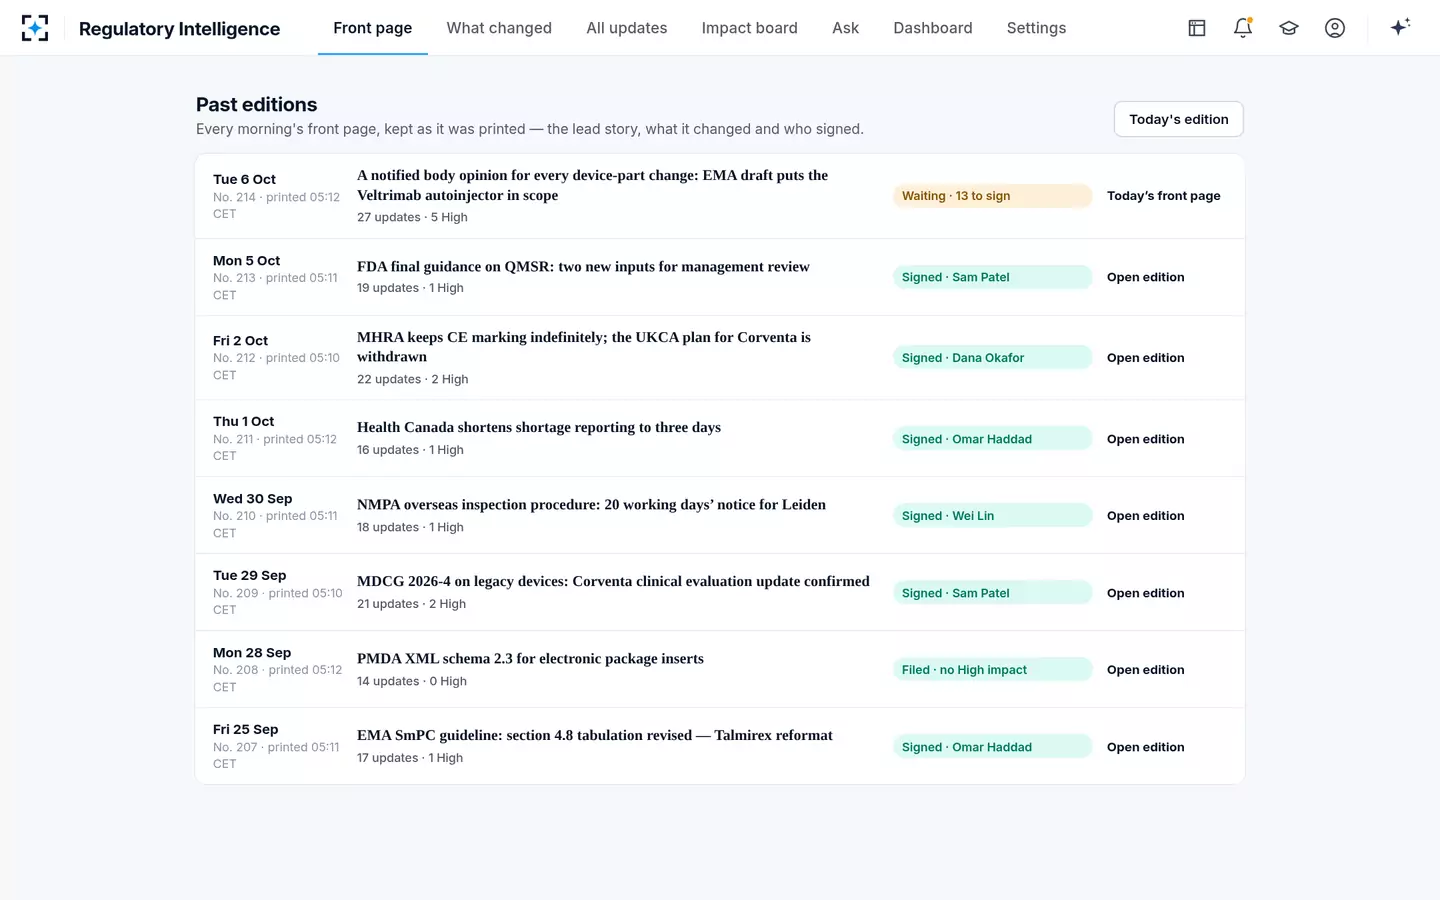Select the FDA final guidance on QMSR headline
1440x900 pixels.
tap(583, 267)
